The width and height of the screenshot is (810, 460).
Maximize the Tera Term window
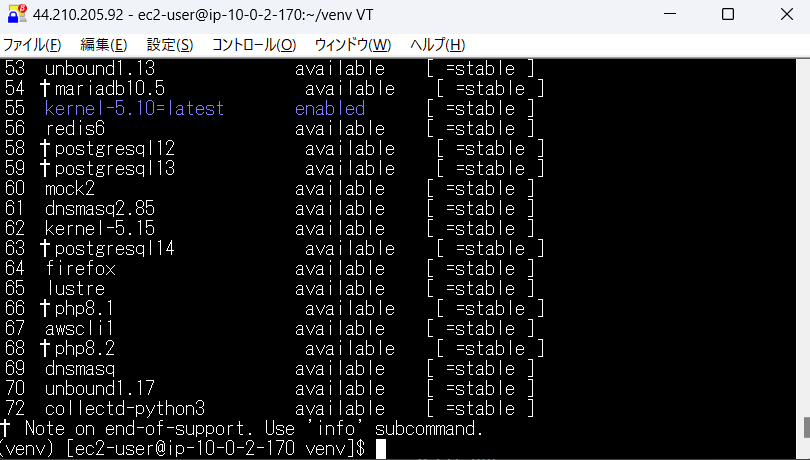tap(728, 14)
